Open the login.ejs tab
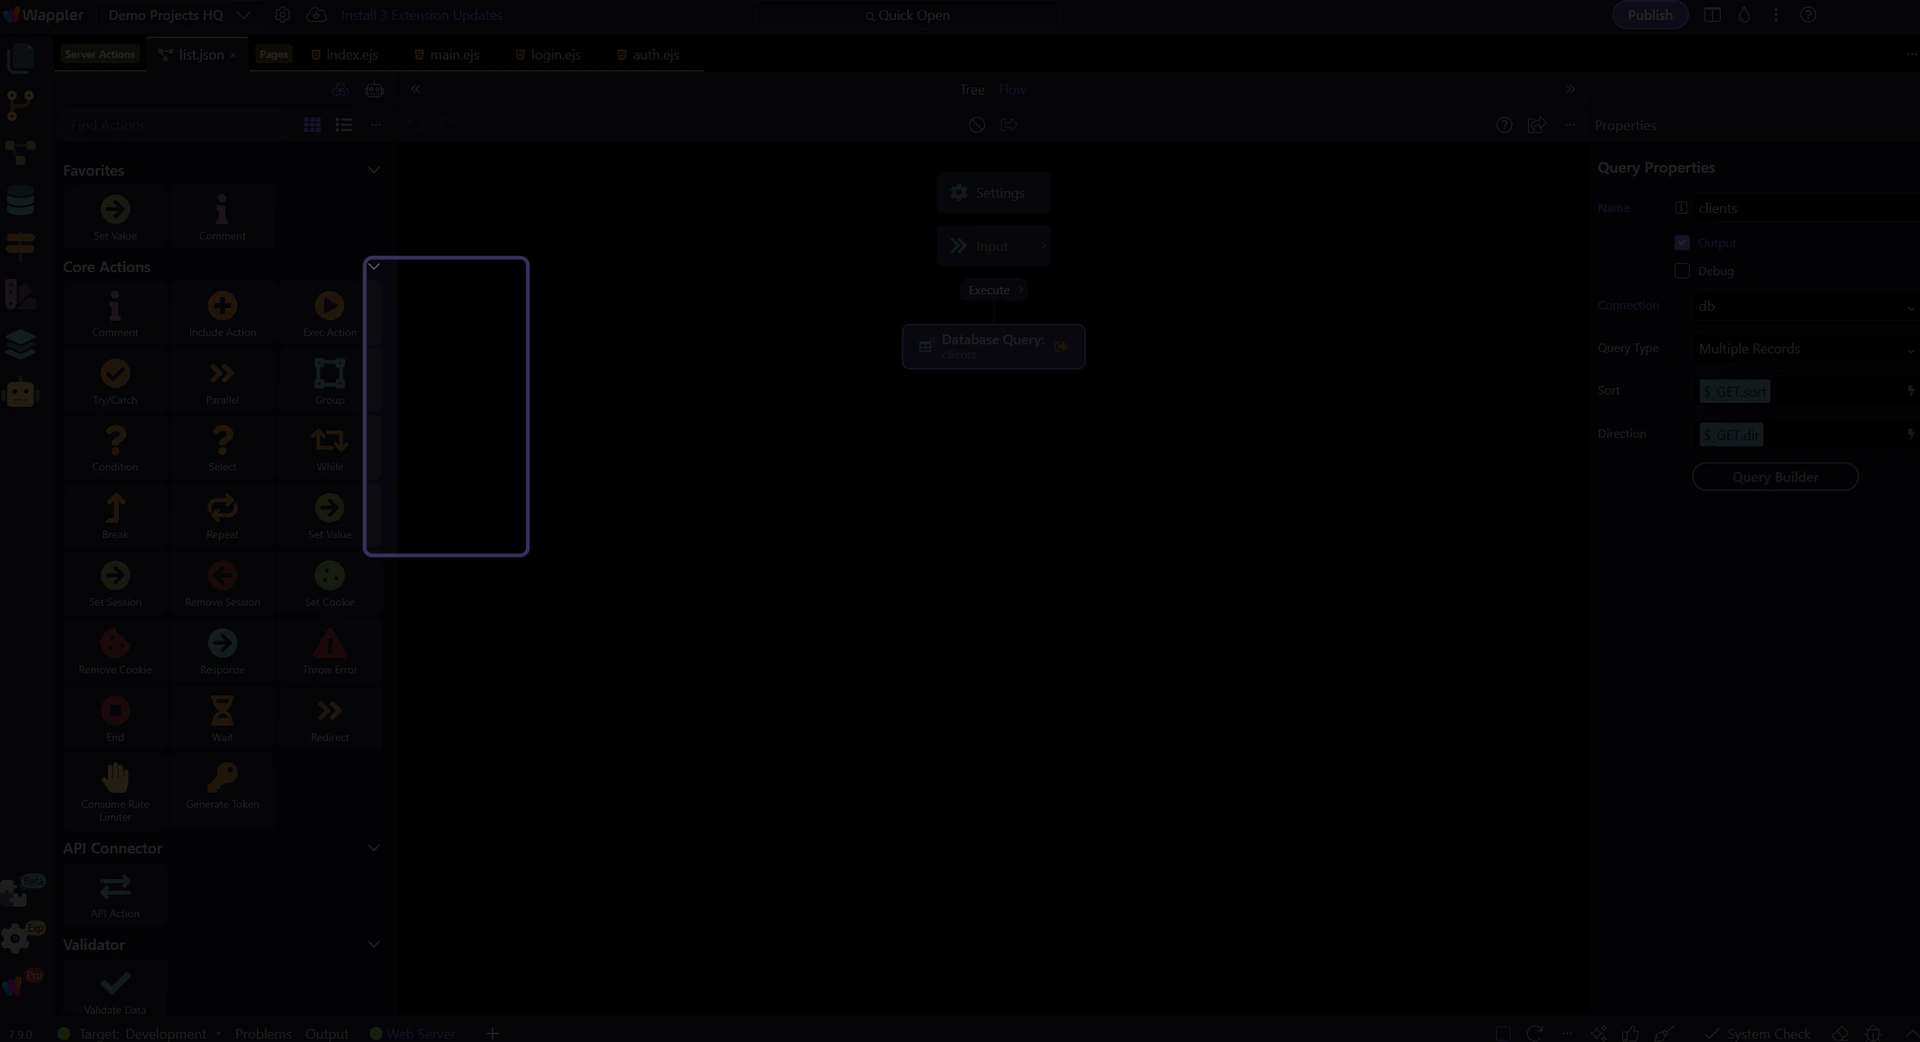The width and height of the screenshot is (1920, 1042). (x=555, y=55)
